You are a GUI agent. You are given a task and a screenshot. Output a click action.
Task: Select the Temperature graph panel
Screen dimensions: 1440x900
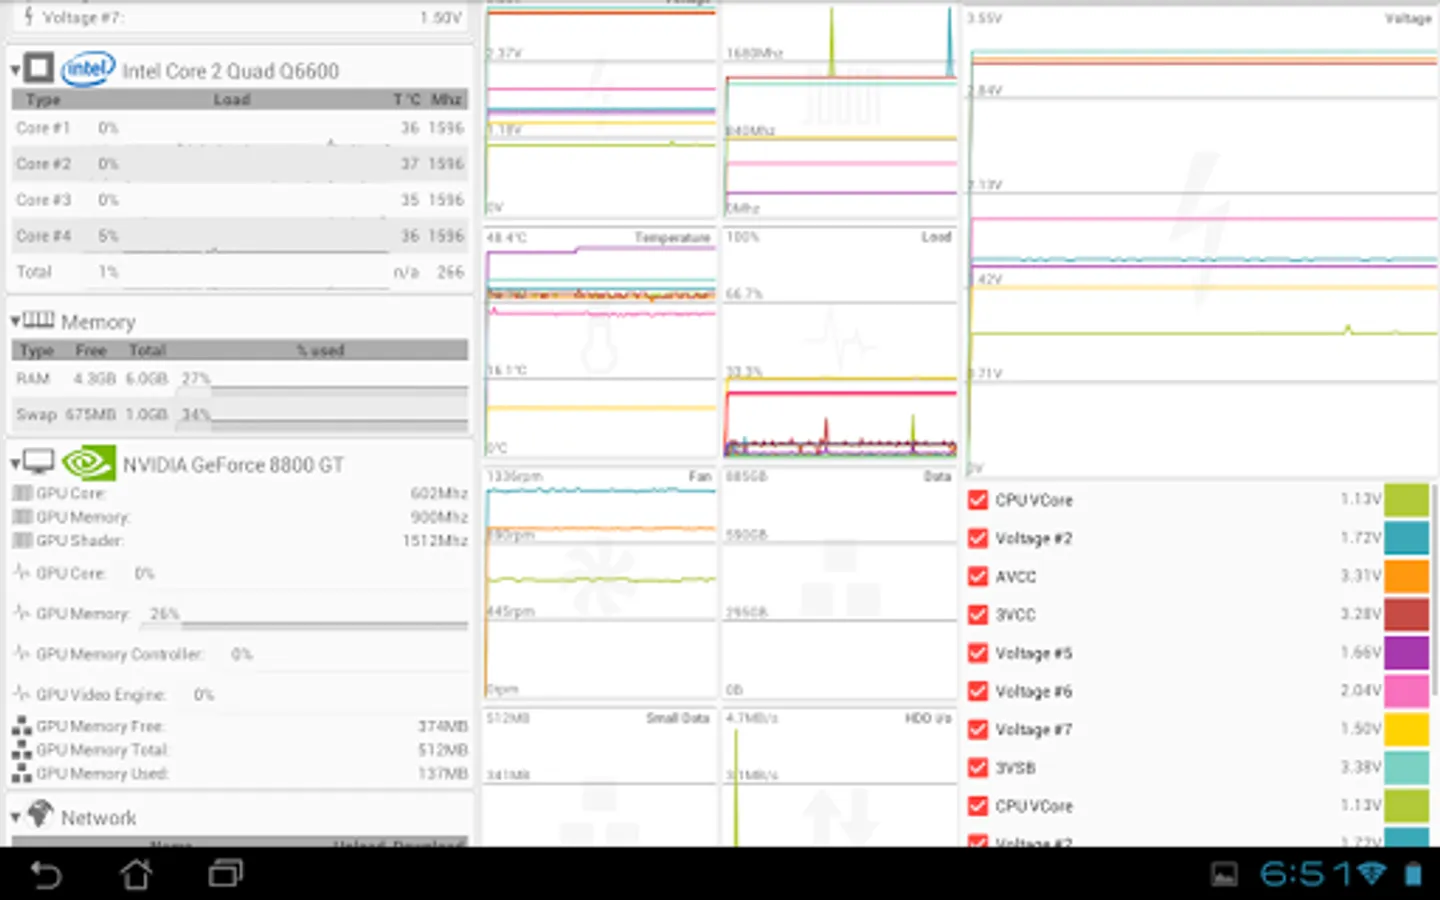coord(600,343)
